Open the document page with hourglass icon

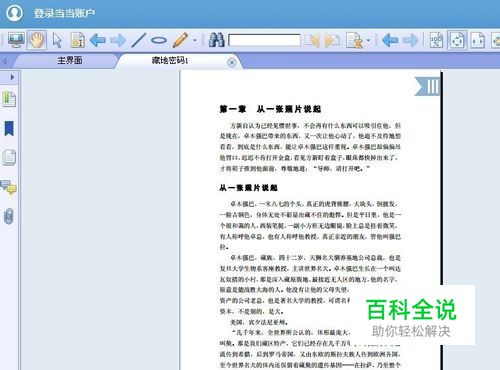(354, 40)
